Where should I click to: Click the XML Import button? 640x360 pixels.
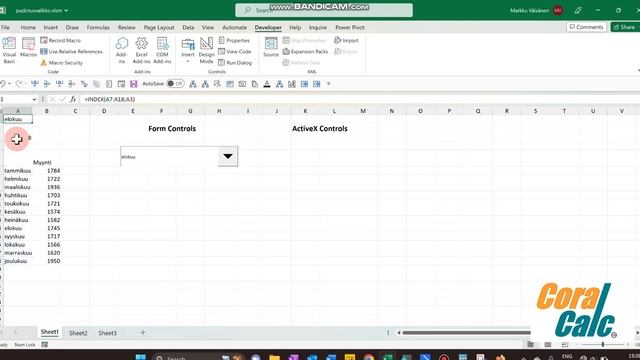tap(346, 40)
